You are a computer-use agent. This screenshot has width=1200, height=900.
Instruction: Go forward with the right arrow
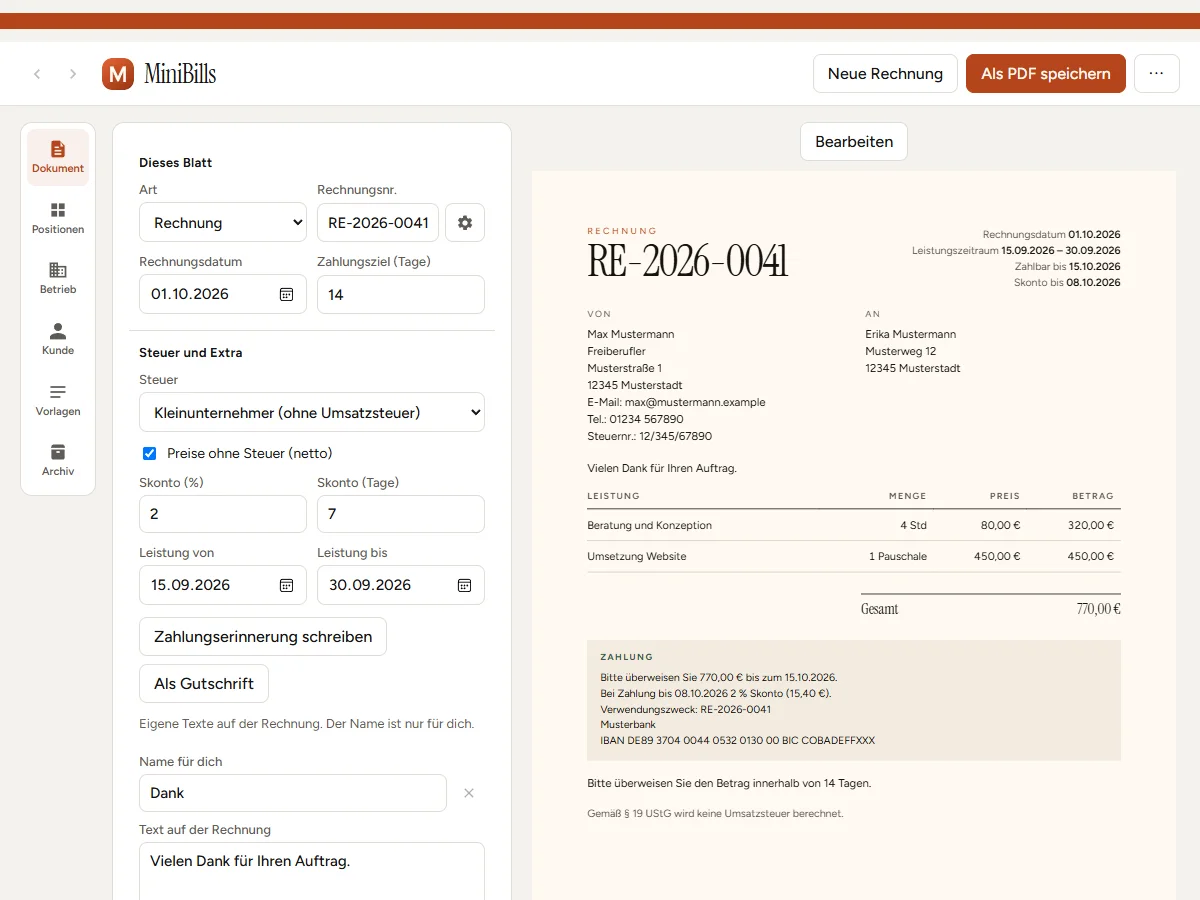point(73,74)
